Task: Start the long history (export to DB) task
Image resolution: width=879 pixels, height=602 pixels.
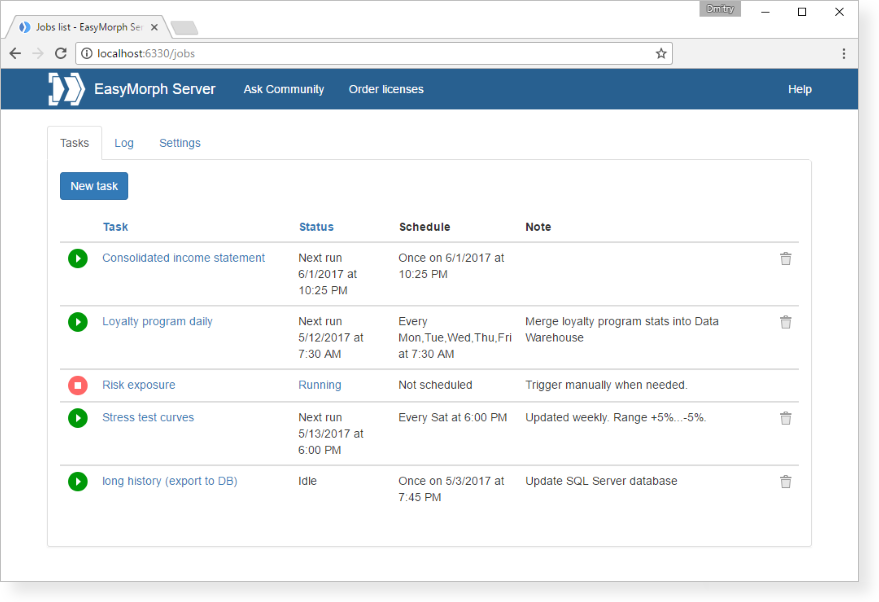Action: (x=78, y=481)
